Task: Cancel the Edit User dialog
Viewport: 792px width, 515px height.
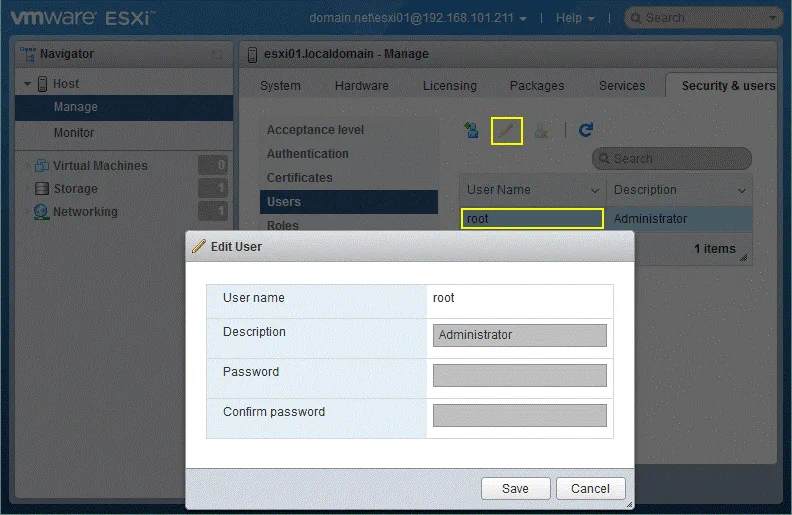Action: 590,488
